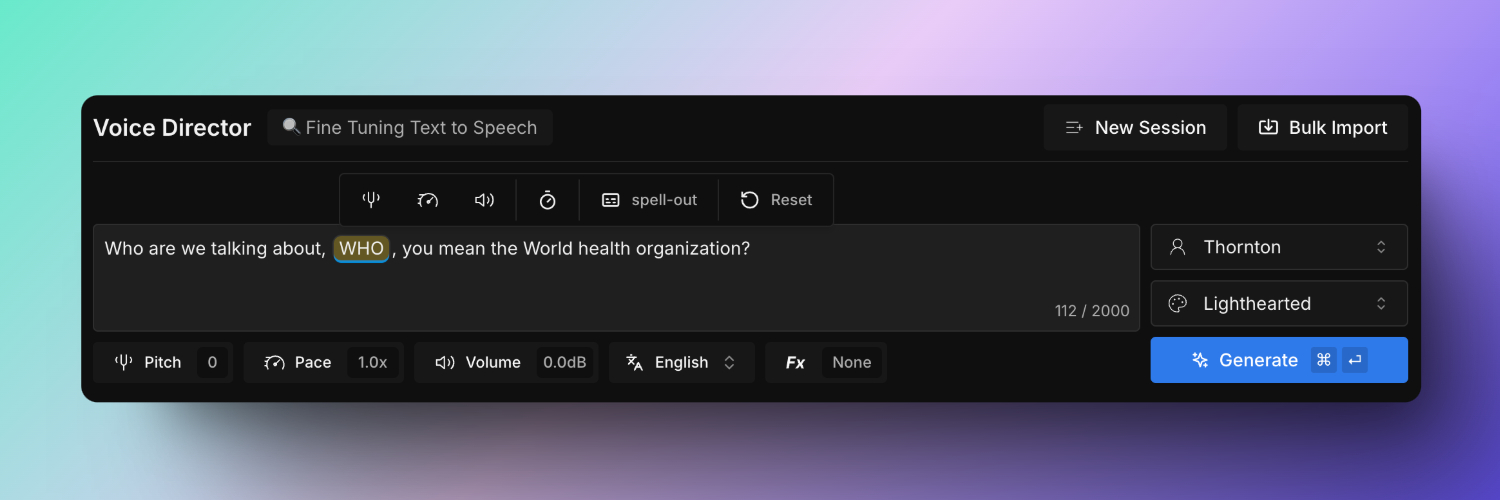Click the Fx effects label
Screen dimensions: 1500x500
click(795, 362)
